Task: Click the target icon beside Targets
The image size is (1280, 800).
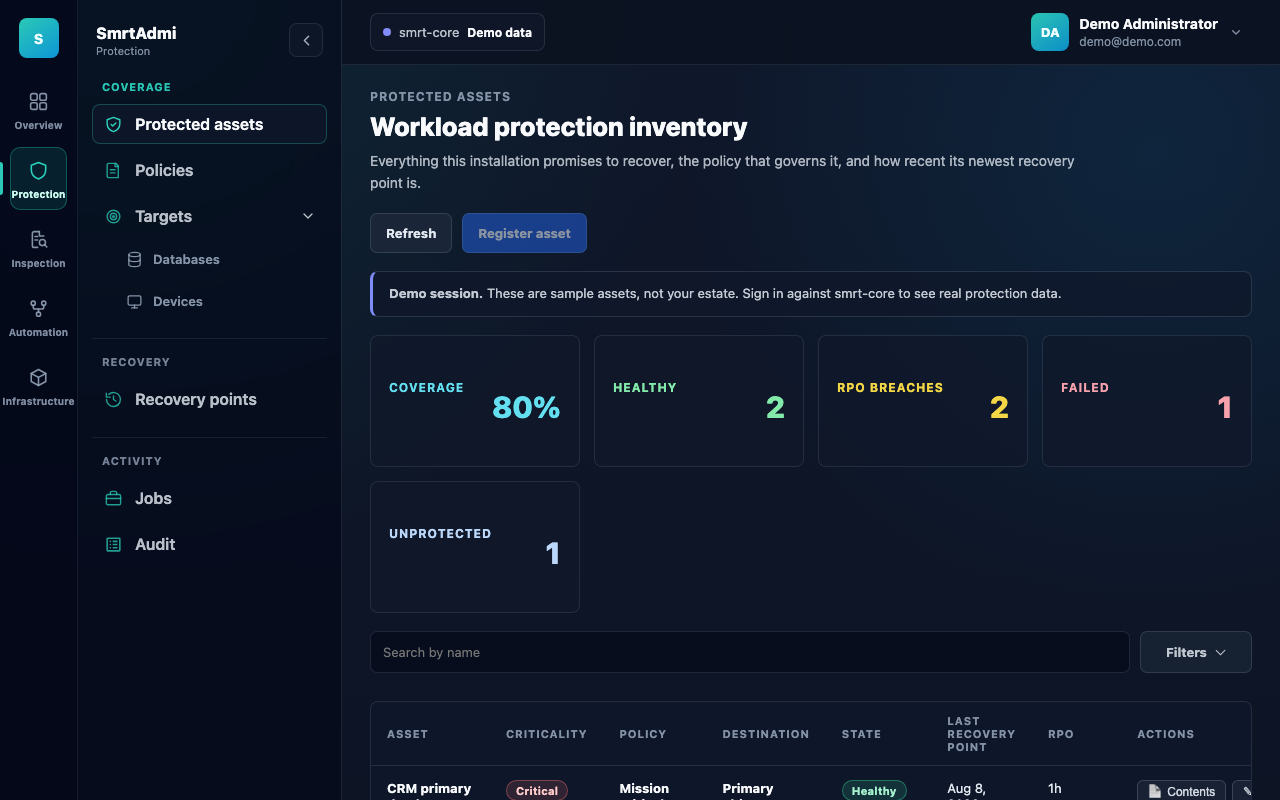Action: click(x=114, y=216)
